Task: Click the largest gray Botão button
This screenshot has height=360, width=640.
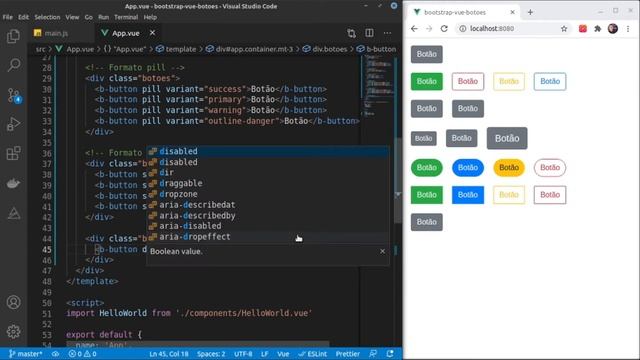Action: 507,138
